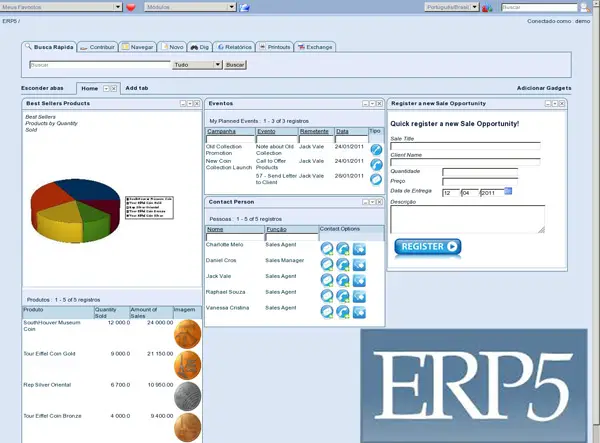Add phone call for Charlotte Melo
The height and width of the screenshot is (443, 600).
343,249
